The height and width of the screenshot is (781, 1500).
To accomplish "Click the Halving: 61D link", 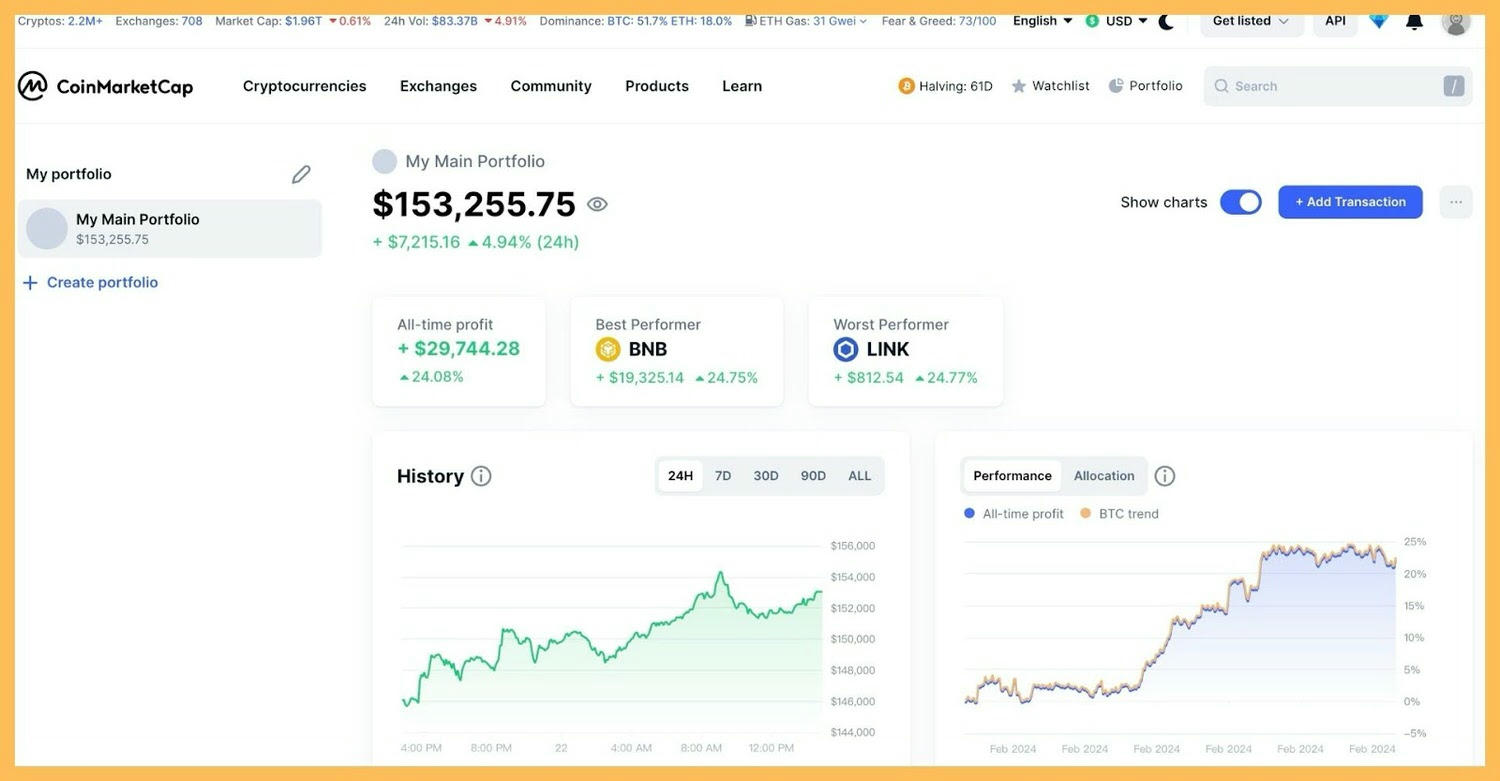I will [x=946, y=86].
